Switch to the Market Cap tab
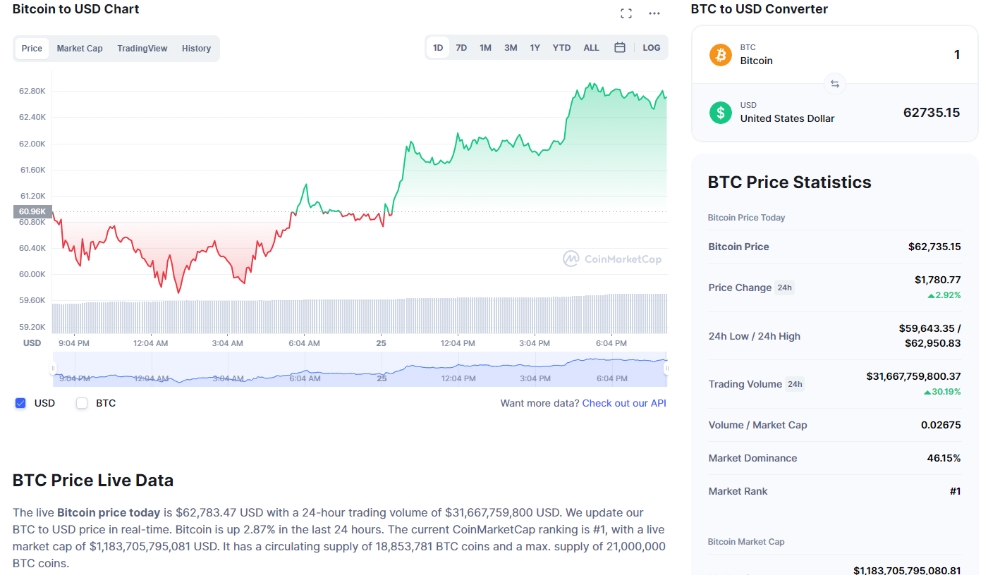The width and height of the screenshot is (1000, 575). (79, 48)
